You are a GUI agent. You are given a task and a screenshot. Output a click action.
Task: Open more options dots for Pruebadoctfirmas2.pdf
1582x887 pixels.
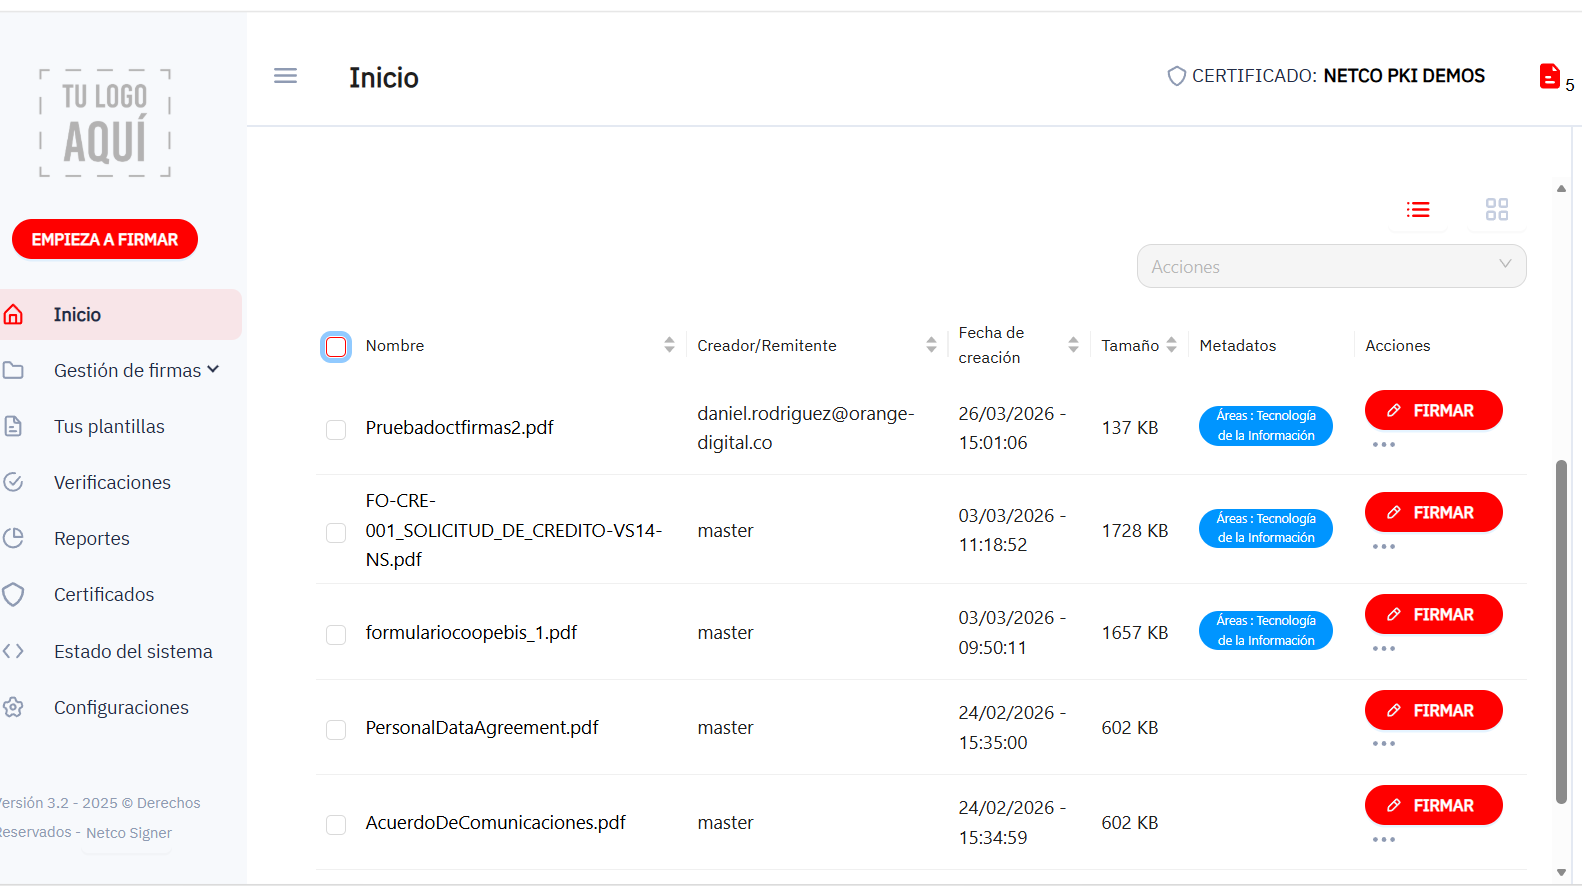1384,445
